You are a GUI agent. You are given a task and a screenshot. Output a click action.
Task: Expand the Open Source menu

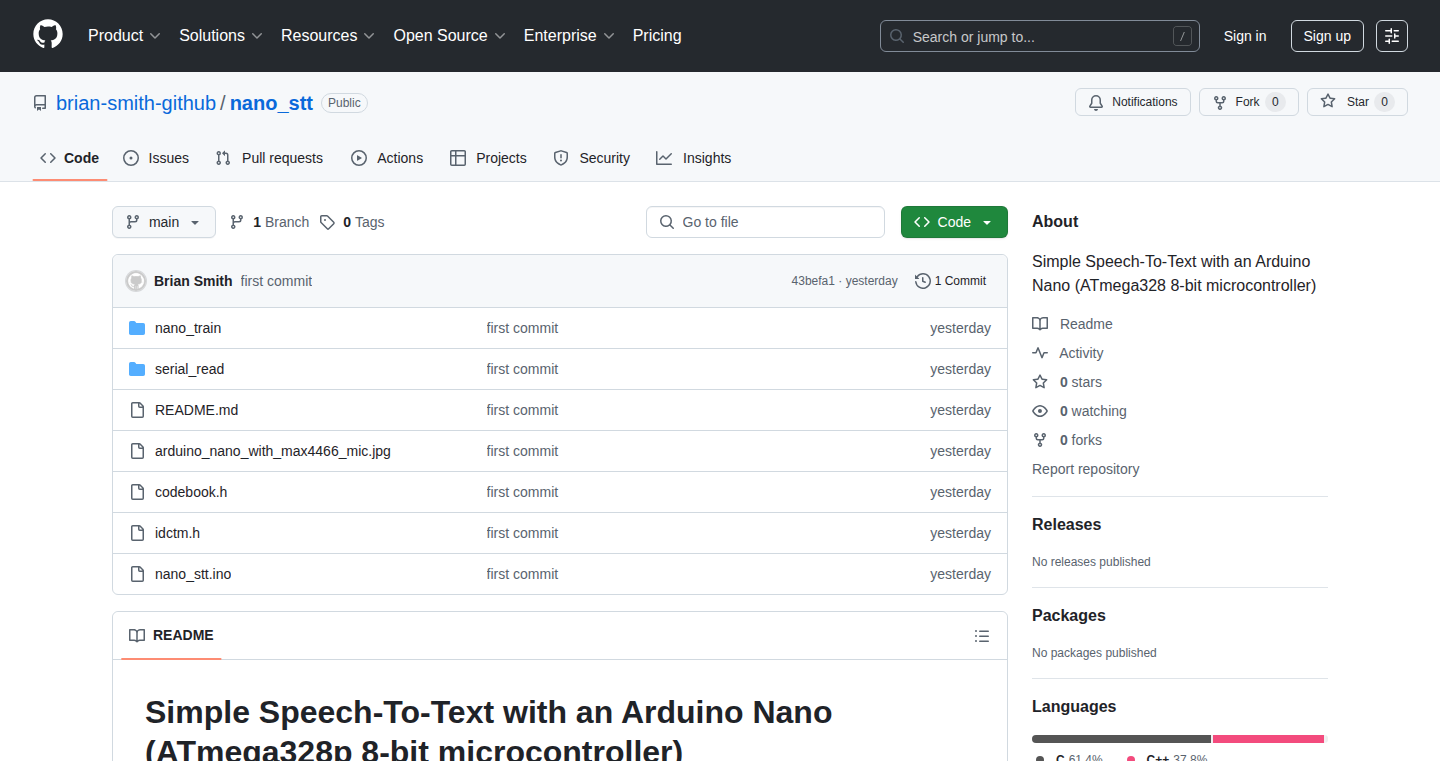pos(449,35)
